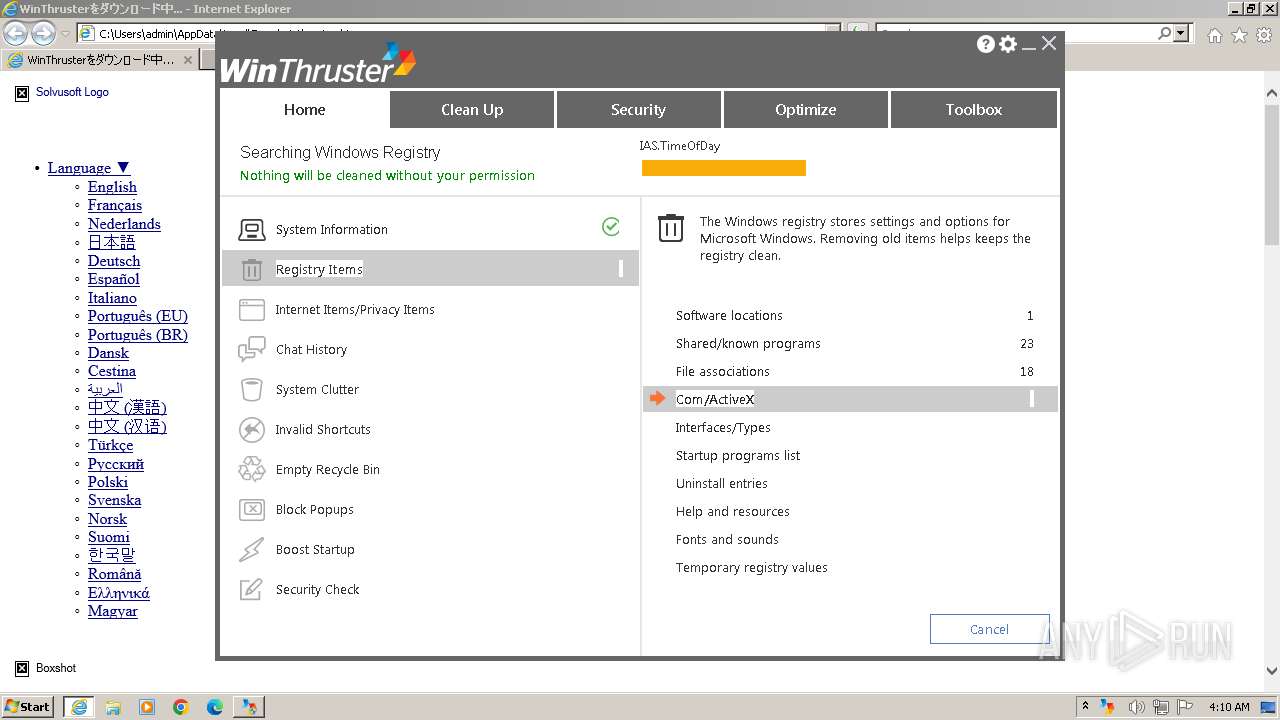Click the Internet Items window icon
Screen dimensions: 1280x720
252,310
